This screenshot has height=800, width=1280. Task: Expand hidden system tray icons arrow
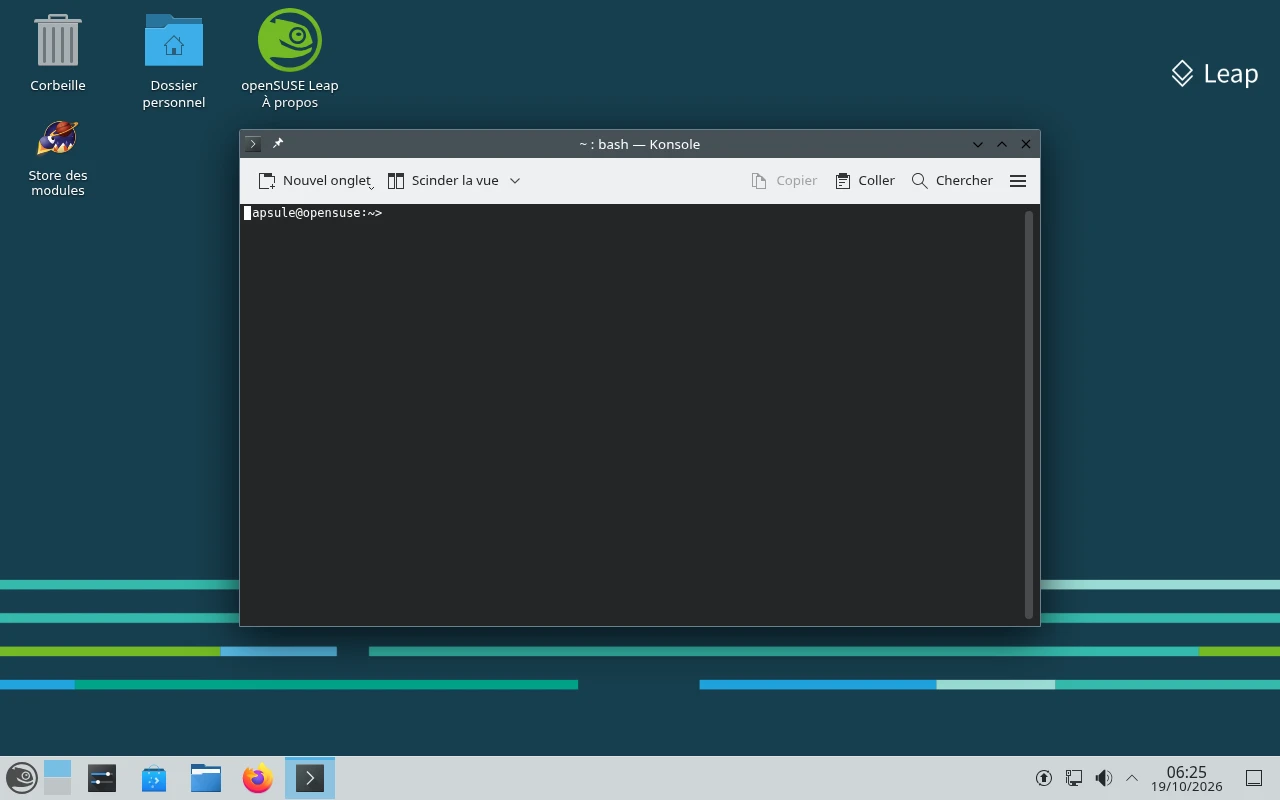[1132, 778]
